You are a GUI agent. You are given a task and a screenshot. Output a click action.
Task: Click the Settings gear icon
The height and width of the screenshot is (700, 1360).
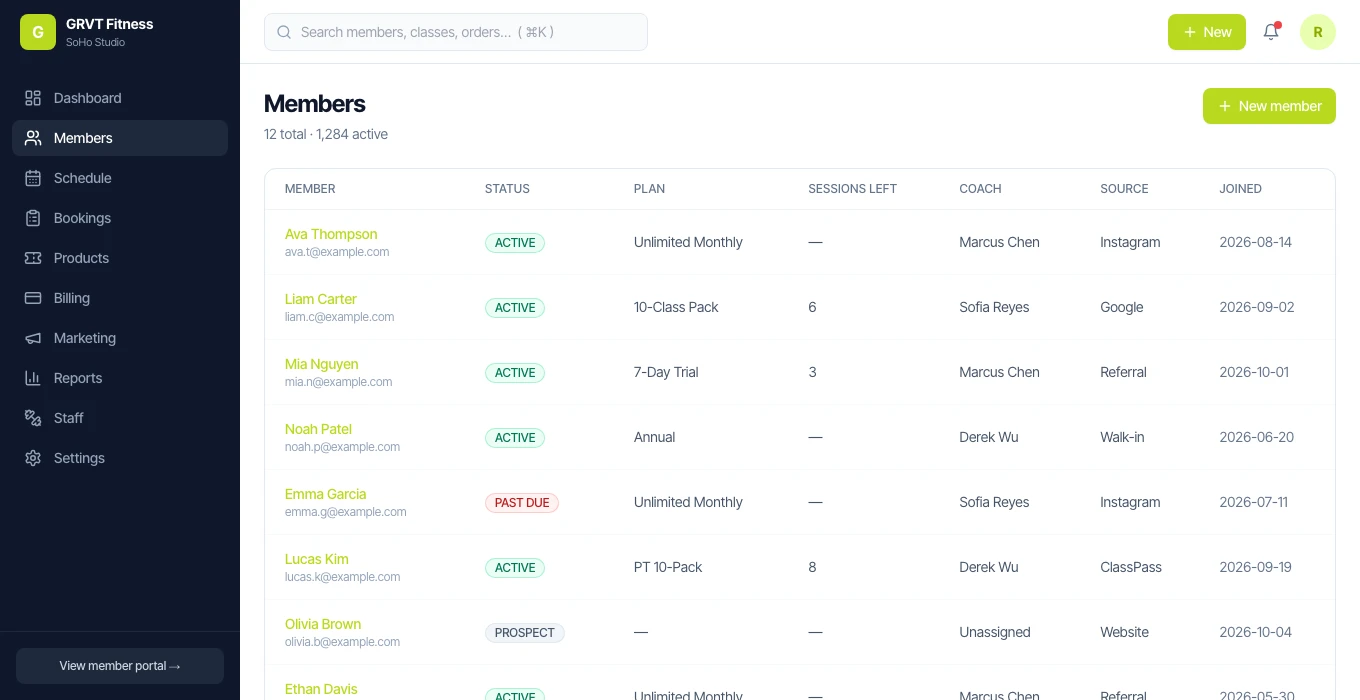(x=33, y=458)
